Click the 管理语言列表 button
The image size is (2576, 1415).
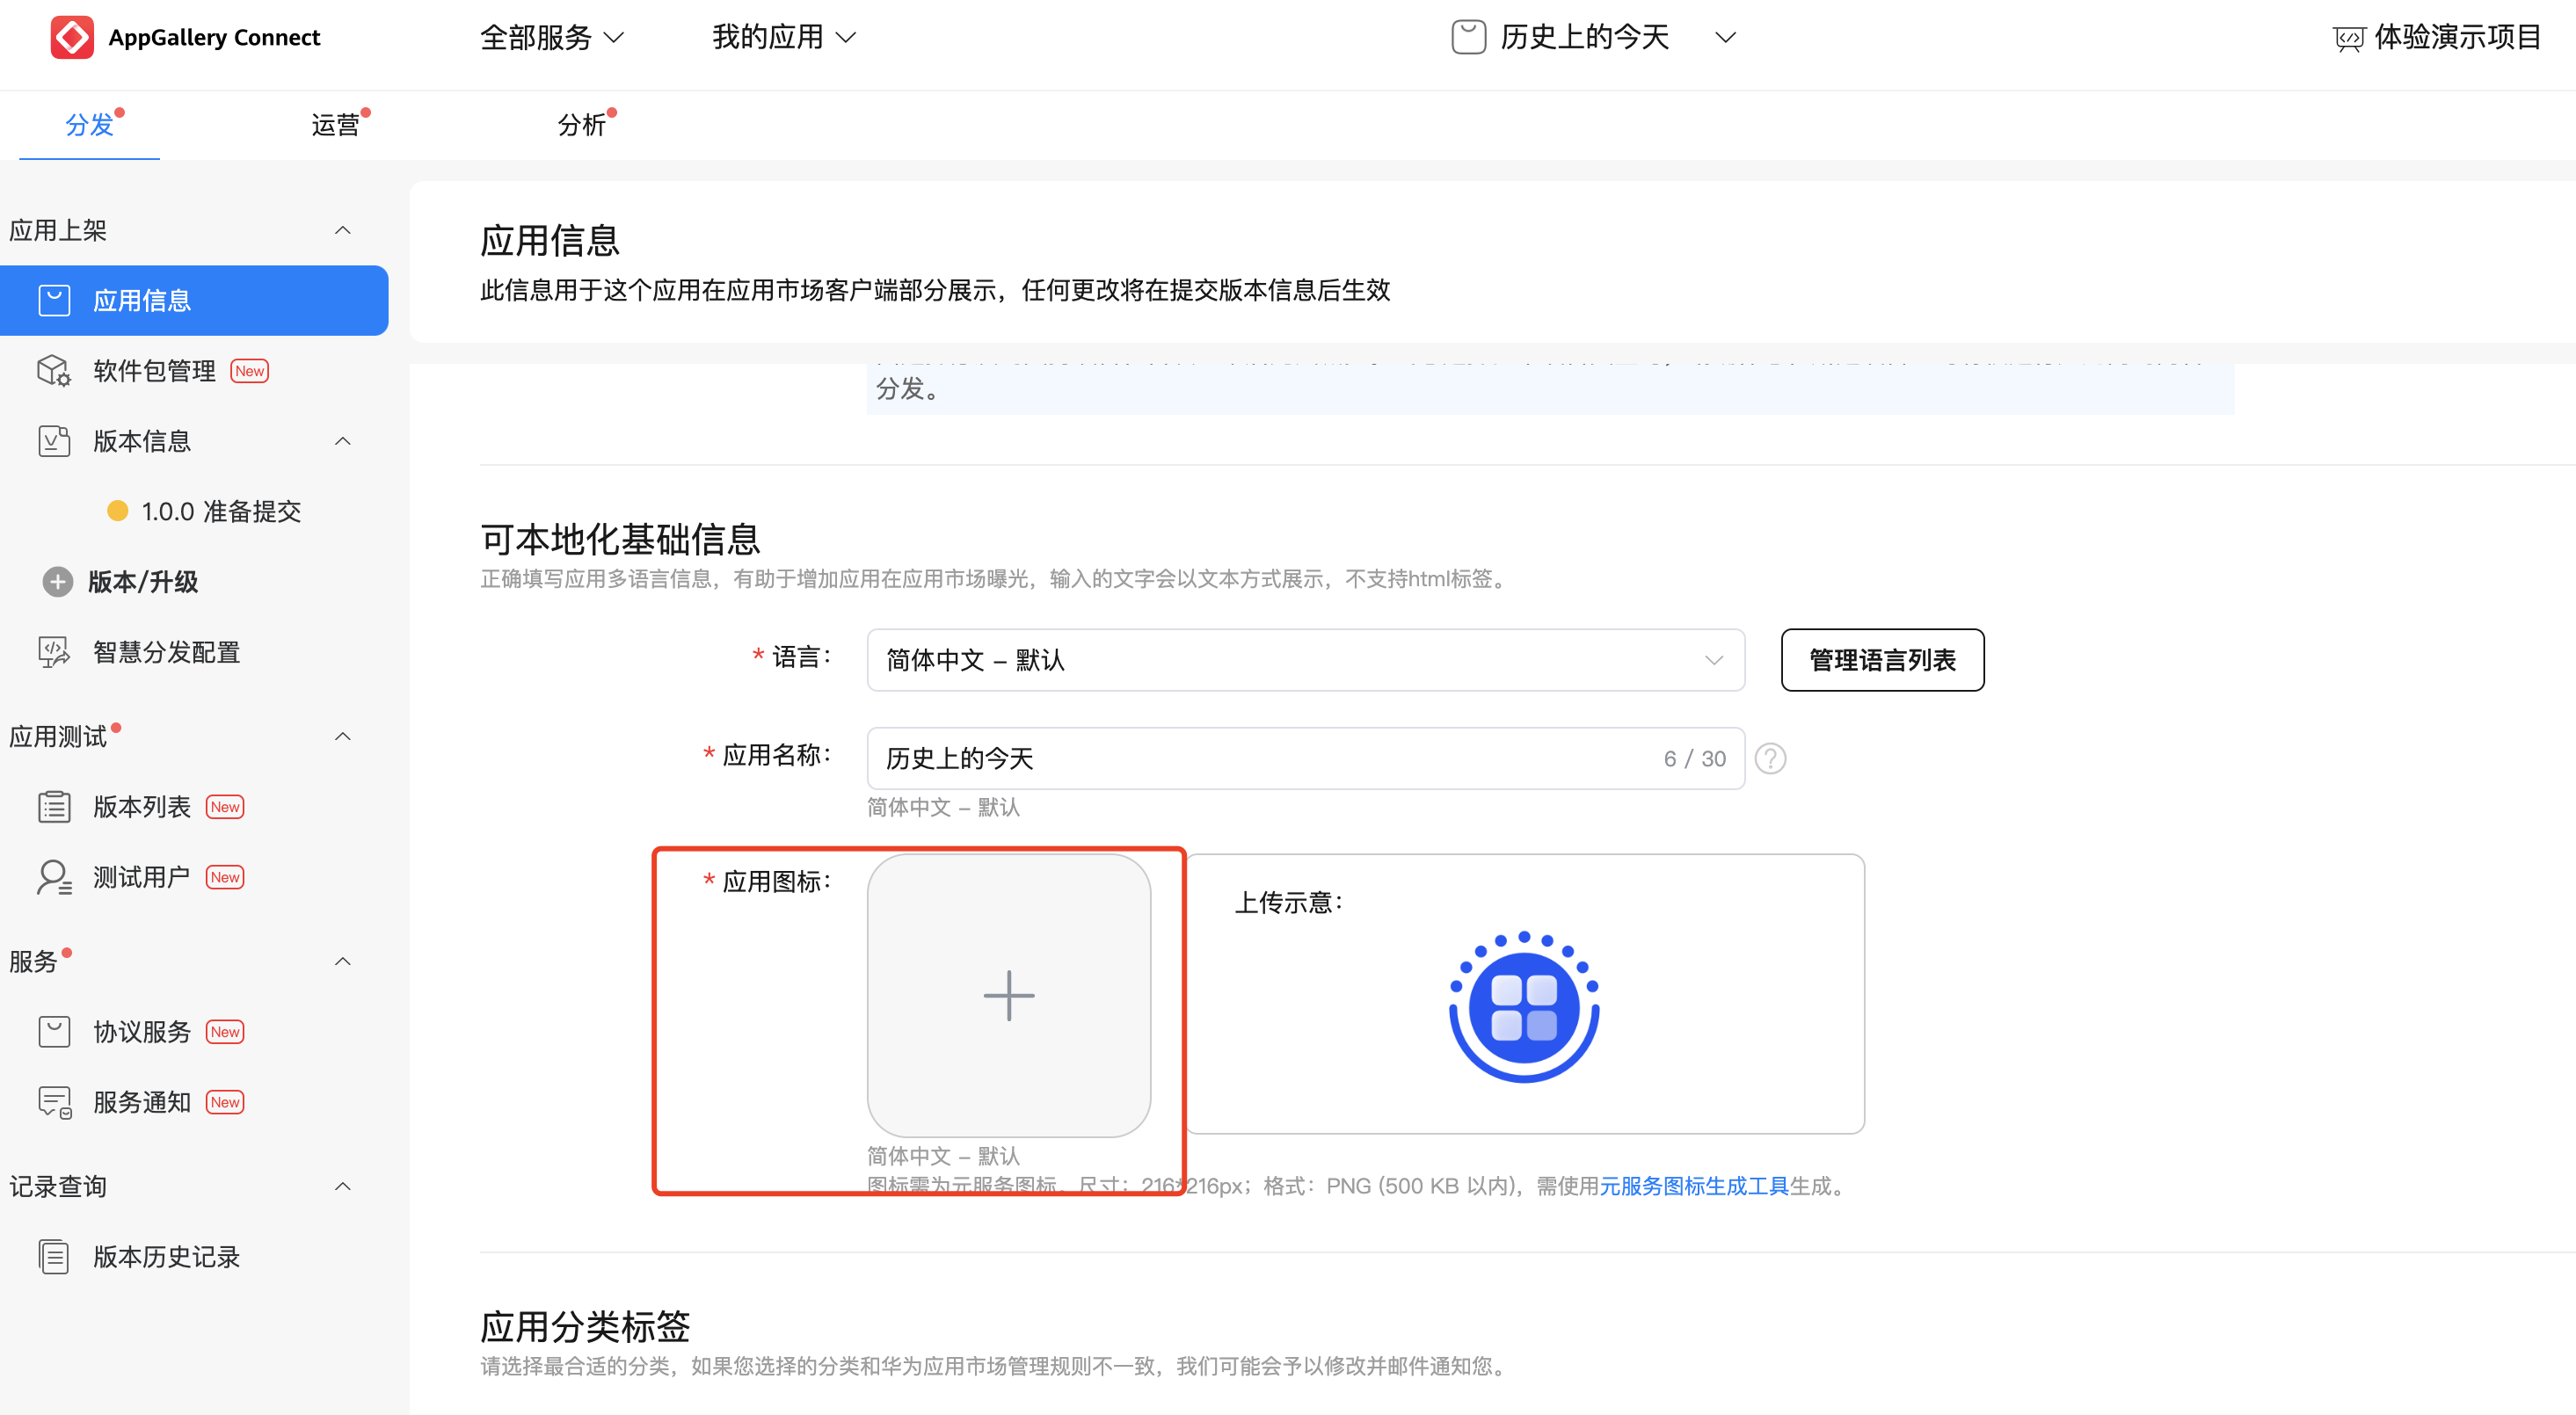[x=1881, y=660]
